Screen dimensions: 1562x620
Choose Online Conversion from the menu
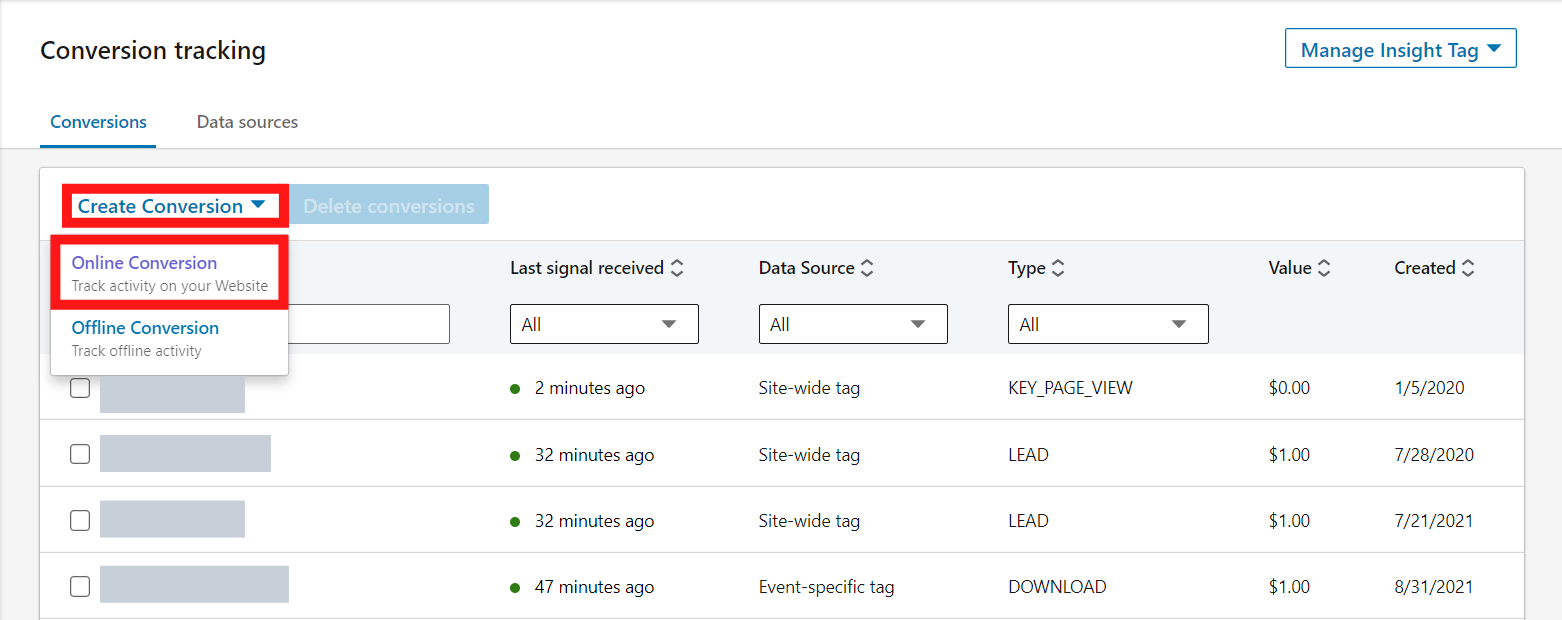point(170,273)
